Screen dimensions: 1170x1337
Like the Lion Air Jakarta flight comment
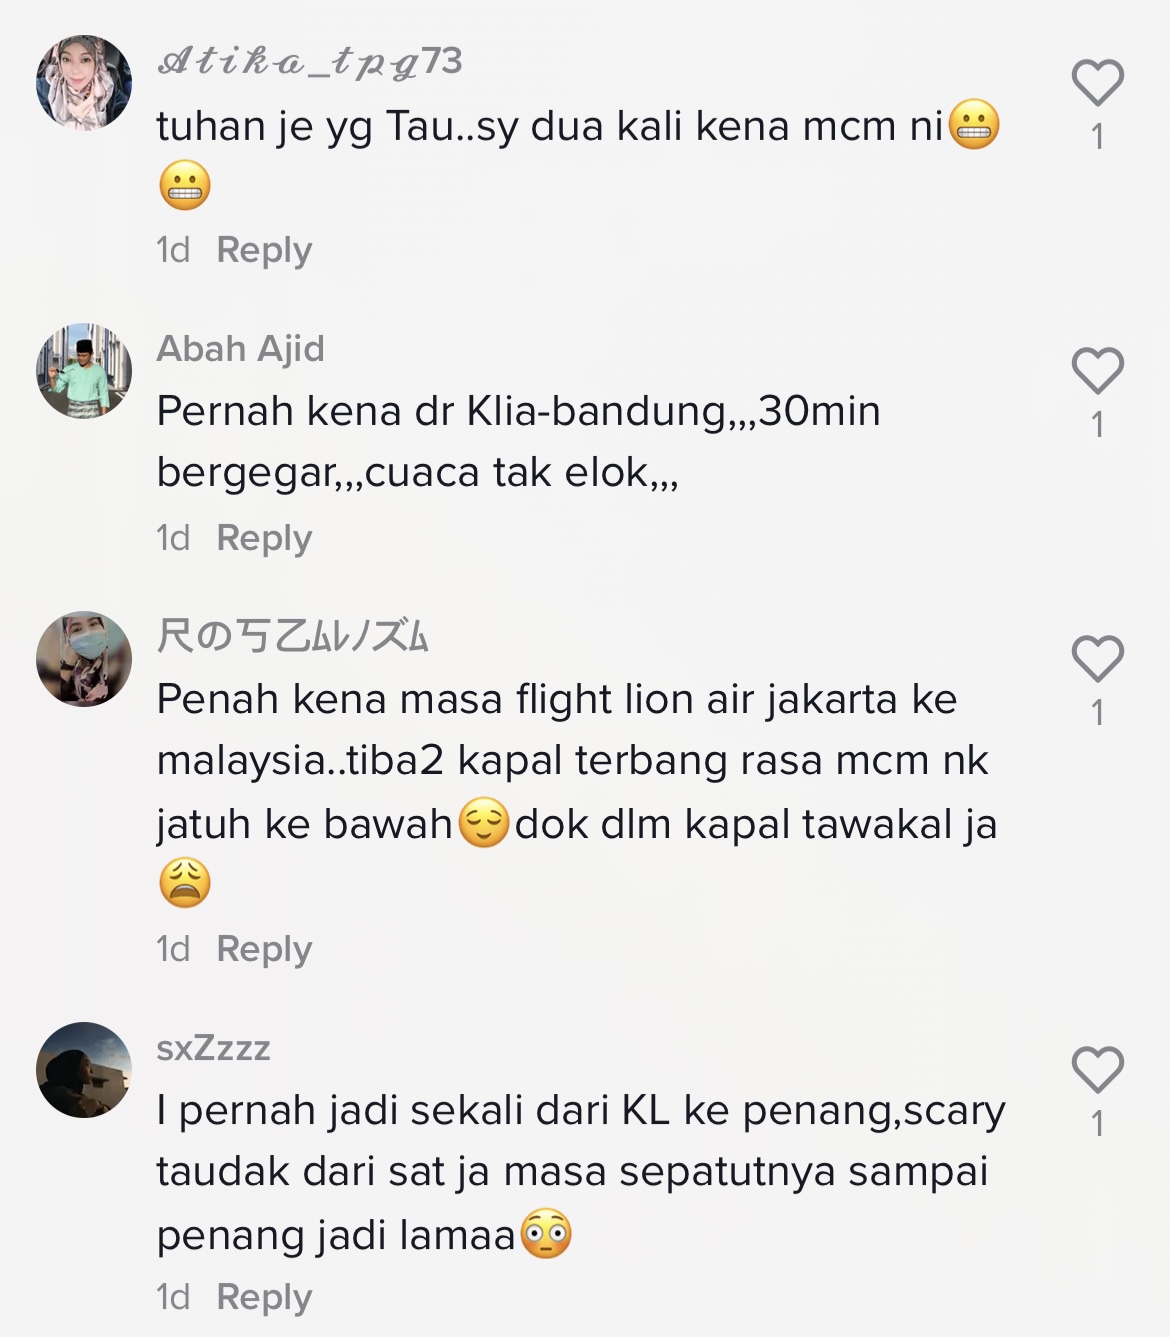pyautogui.click(x=1098, y=658)
